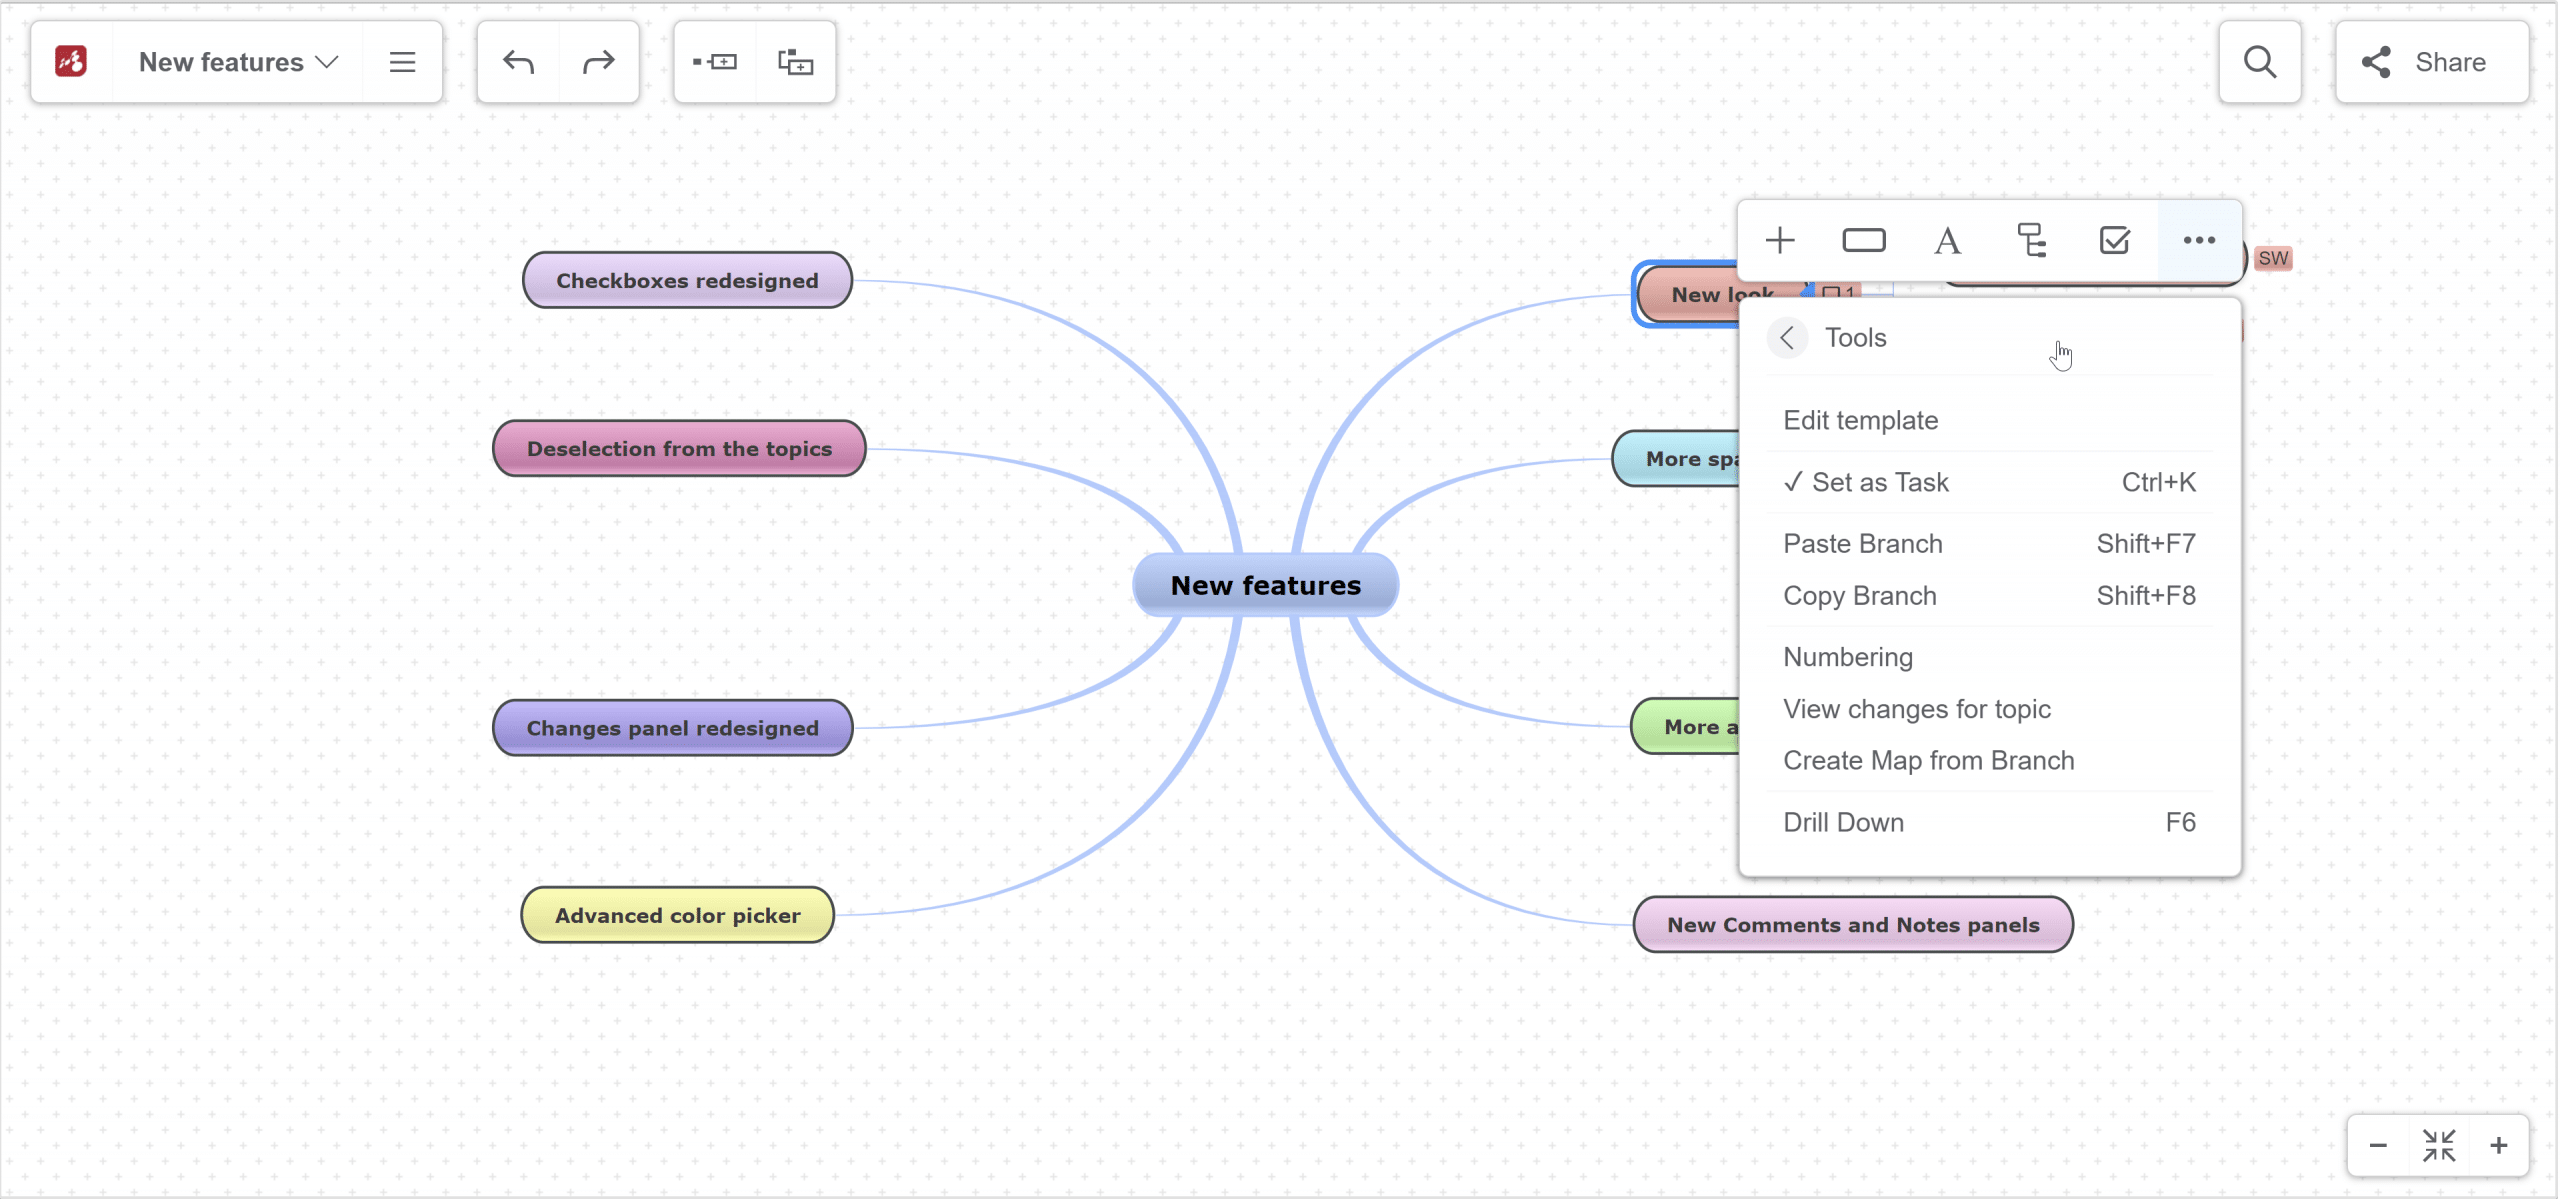Toggle Set as Task checkmark option
Screen dimensions: 2560x1199
tap(1881, 480)
